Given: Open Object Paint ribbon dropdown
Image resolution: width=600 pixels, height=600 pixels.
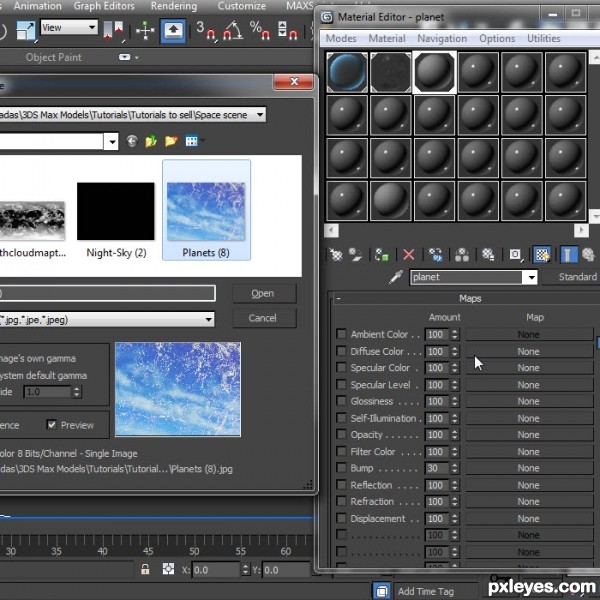Looking at the screenshot, I should [128, 57].
